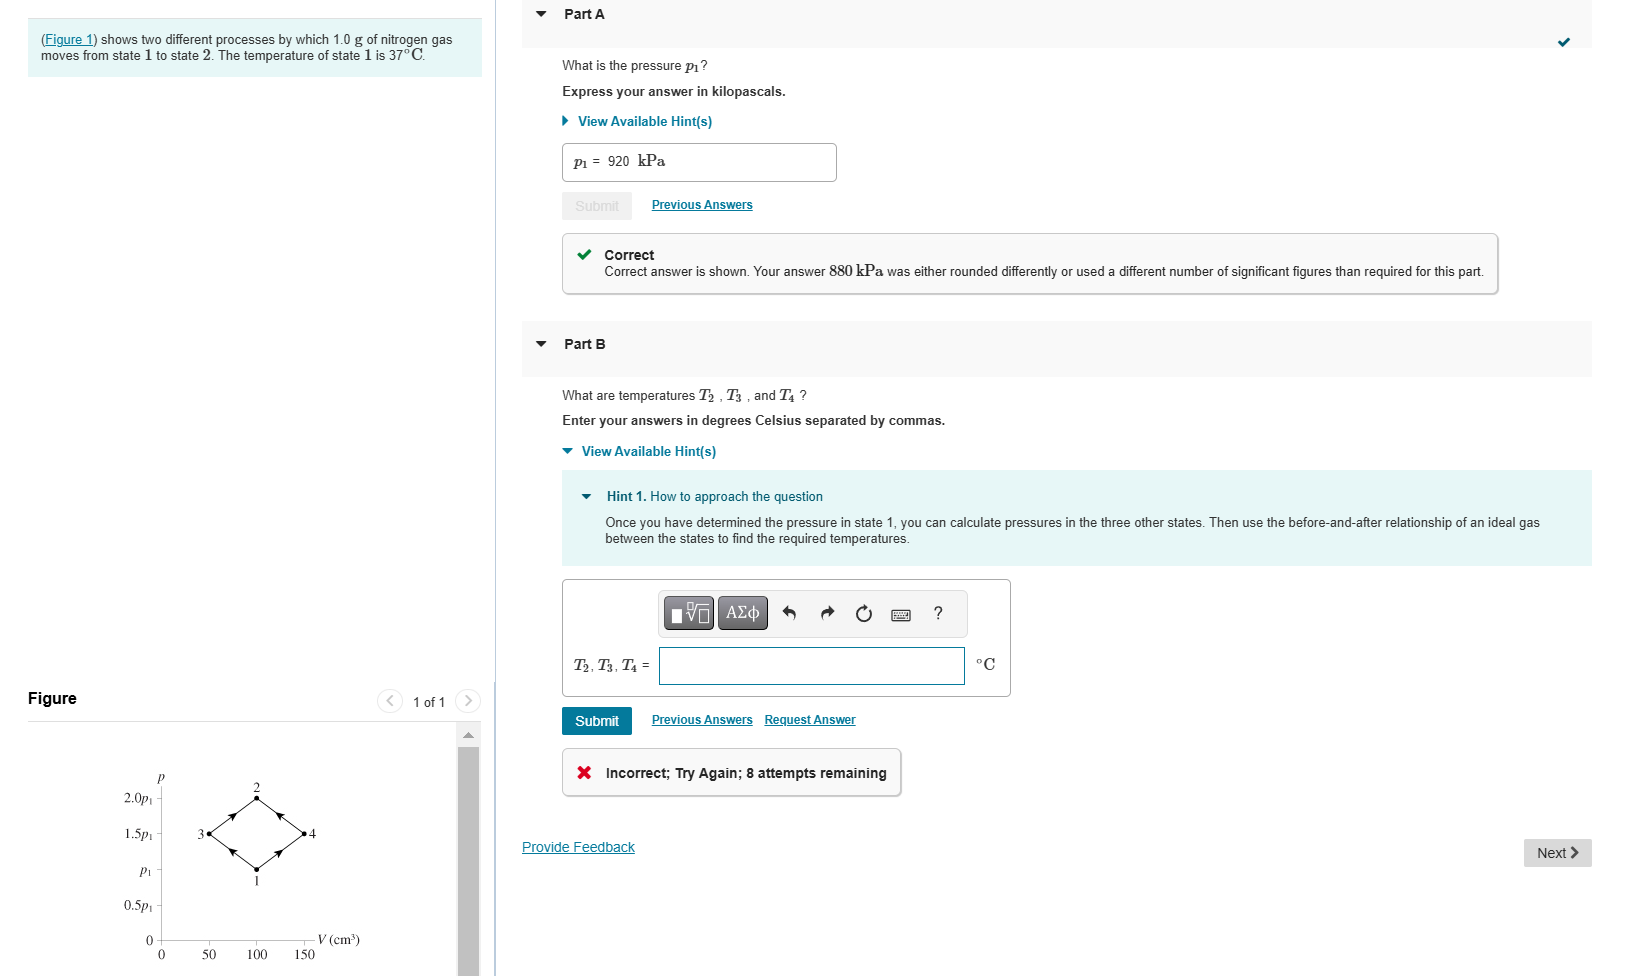
Task: Open the math templates (square root) palette
Action: tap(688, 613)
